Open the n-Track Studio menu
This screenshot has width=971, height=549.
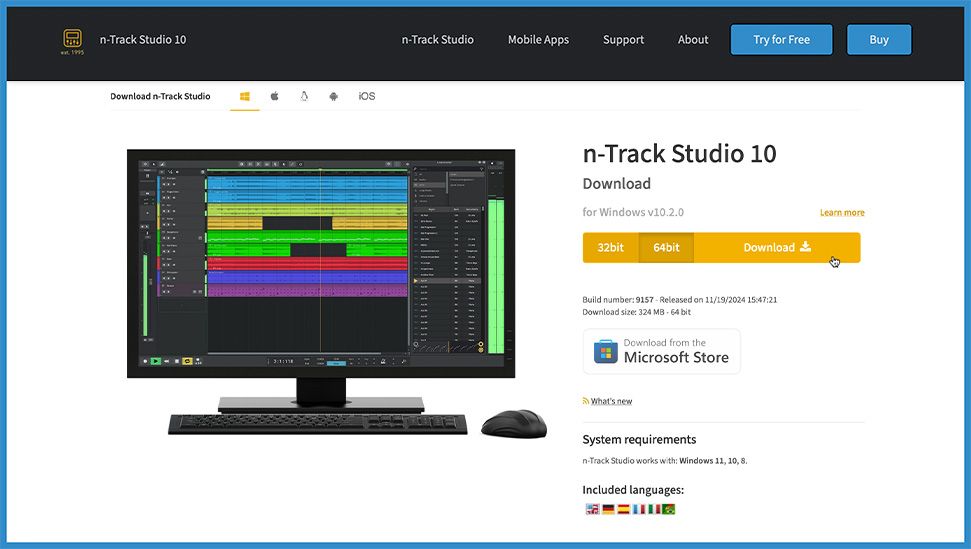coord(437,40)
